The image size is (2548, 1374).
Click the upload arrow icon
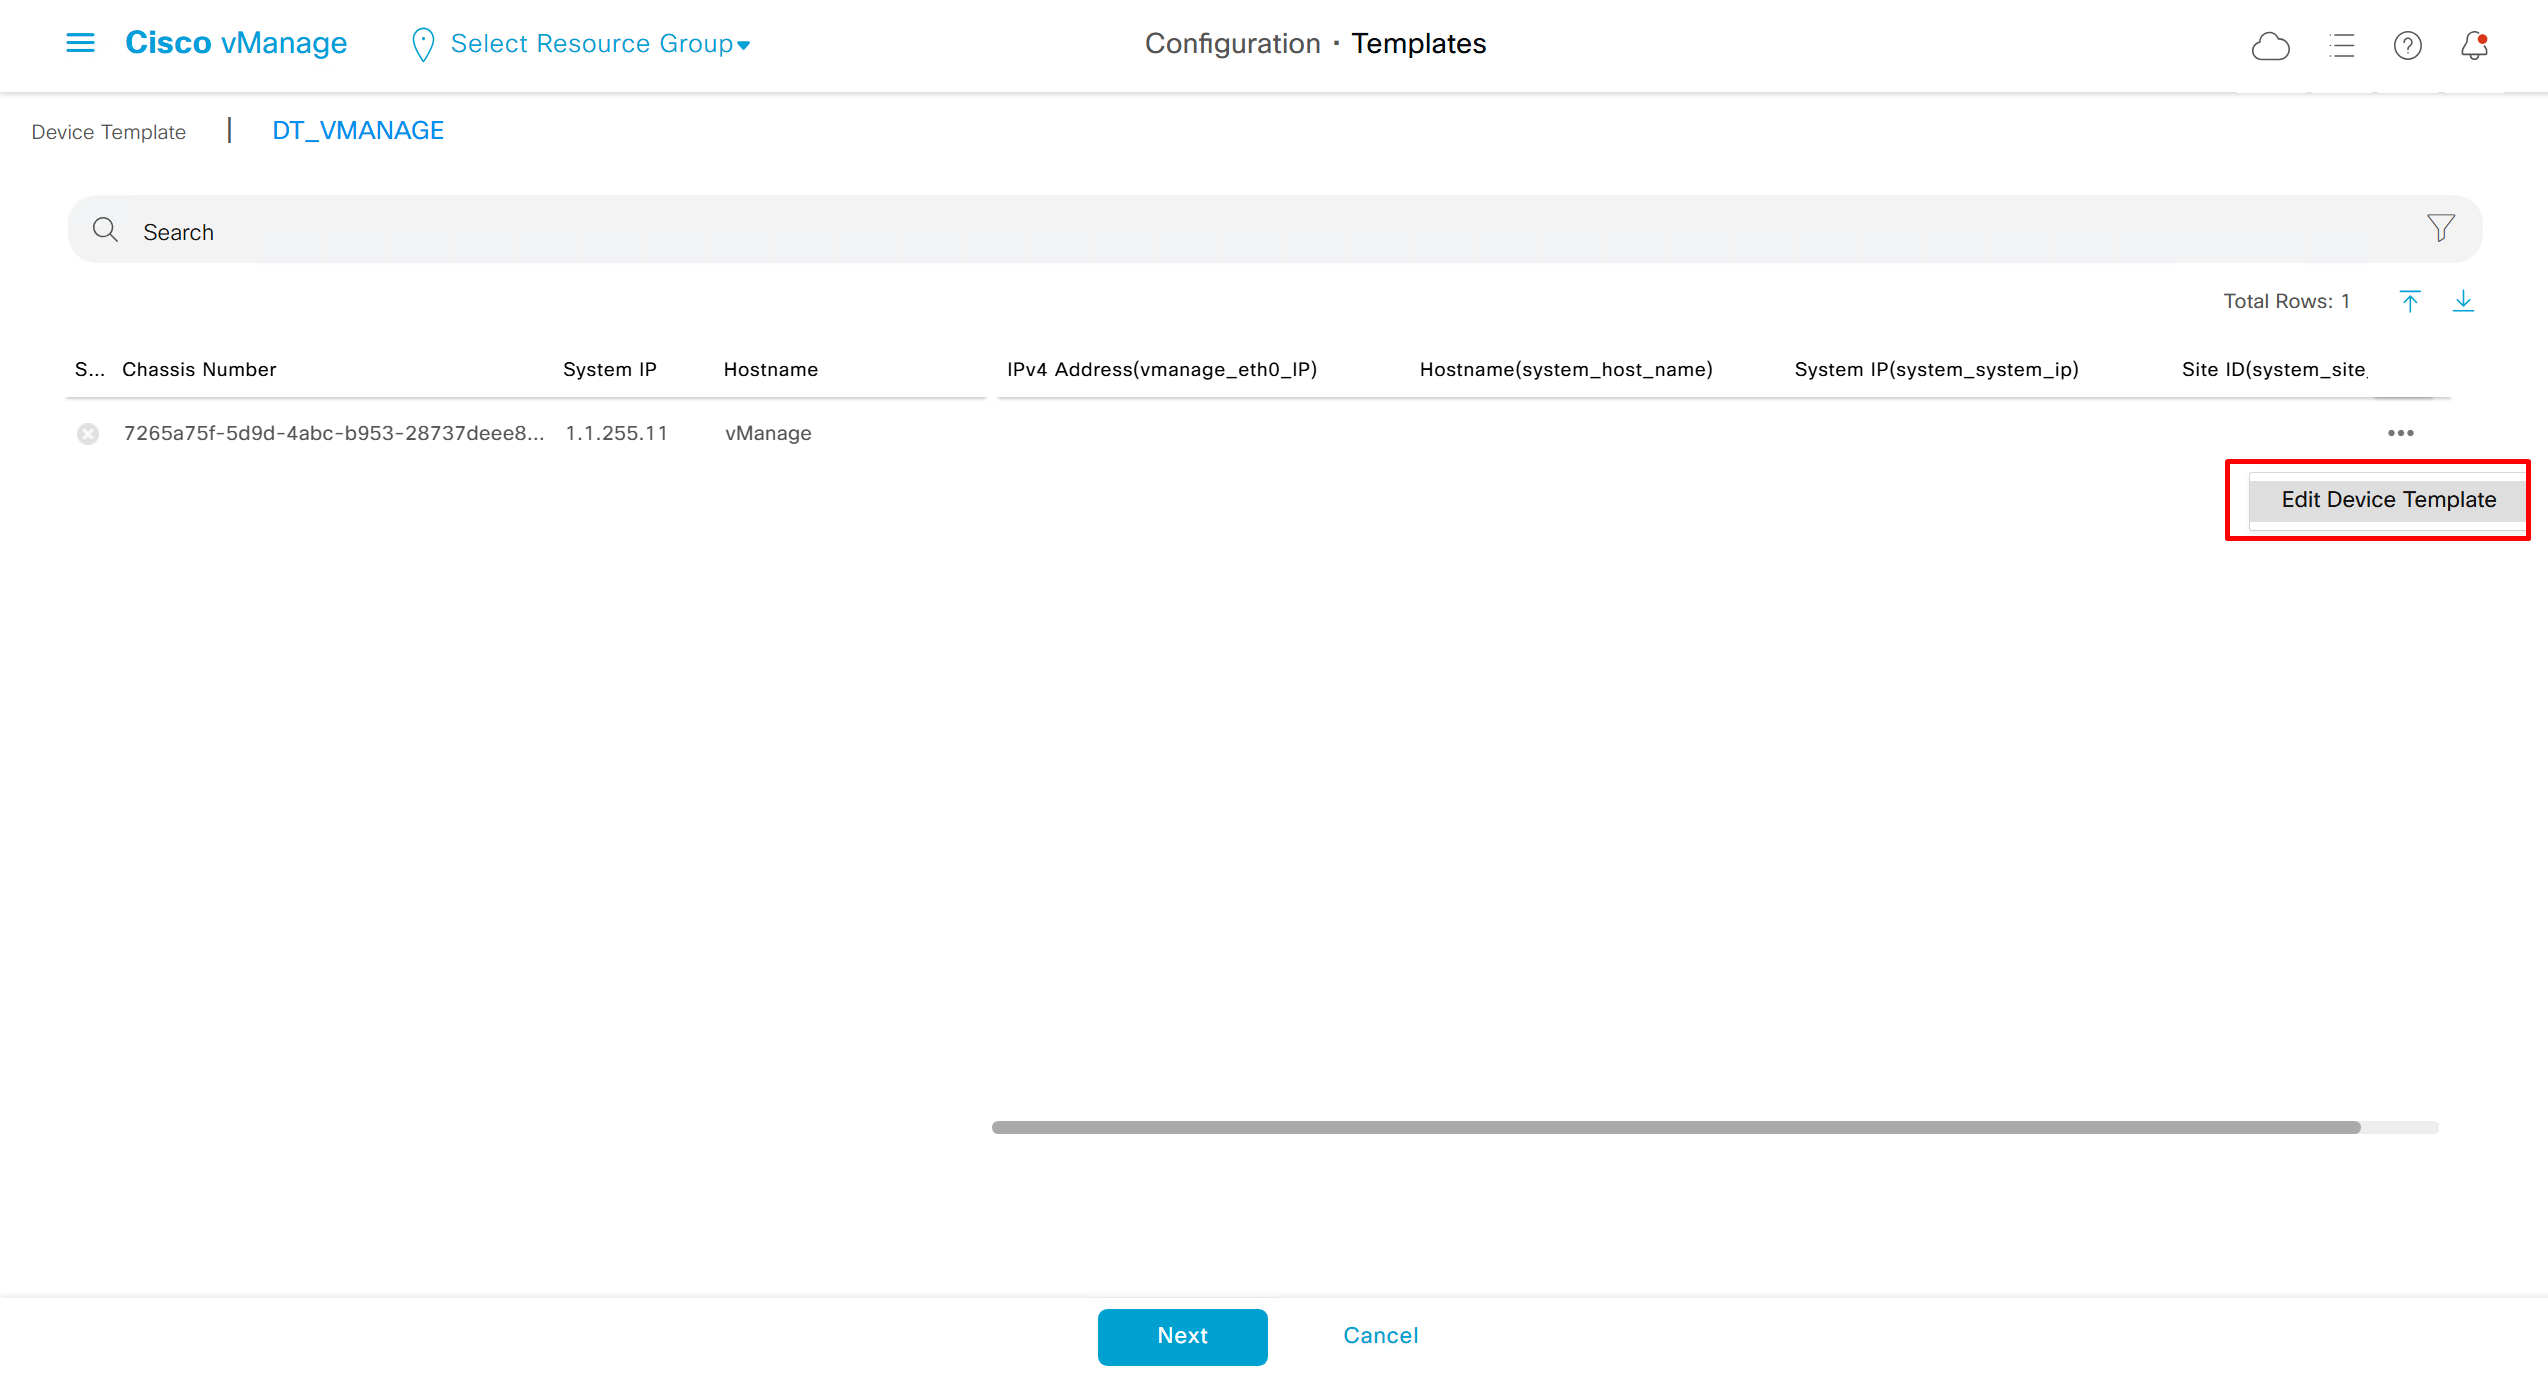pyautogui.click(x=2410, y=301)
